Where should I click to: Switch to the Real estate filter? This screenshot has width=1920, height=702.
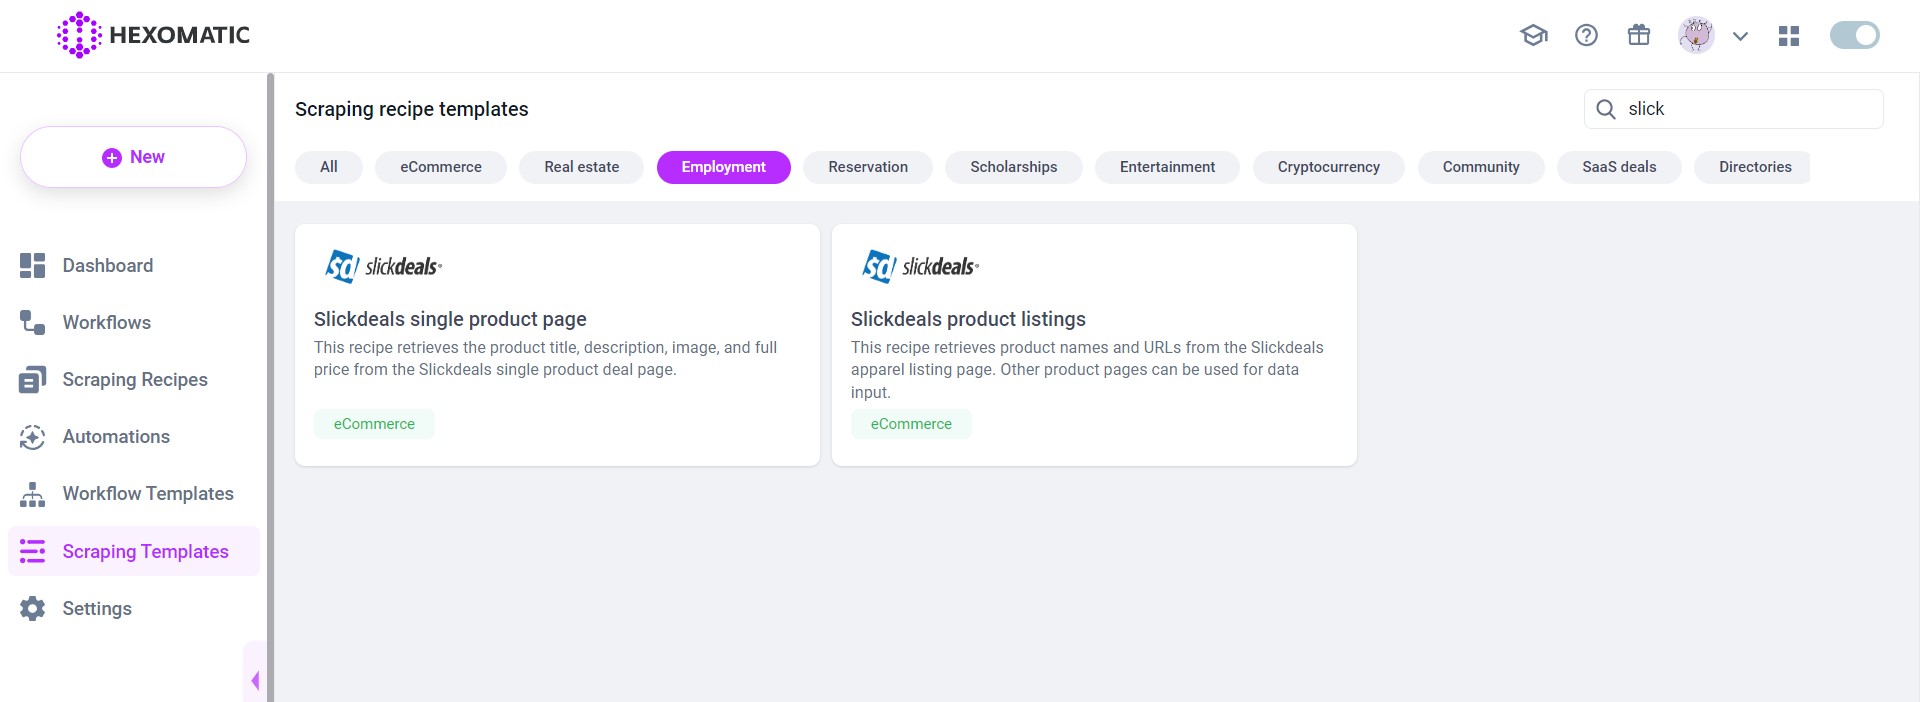581,167
